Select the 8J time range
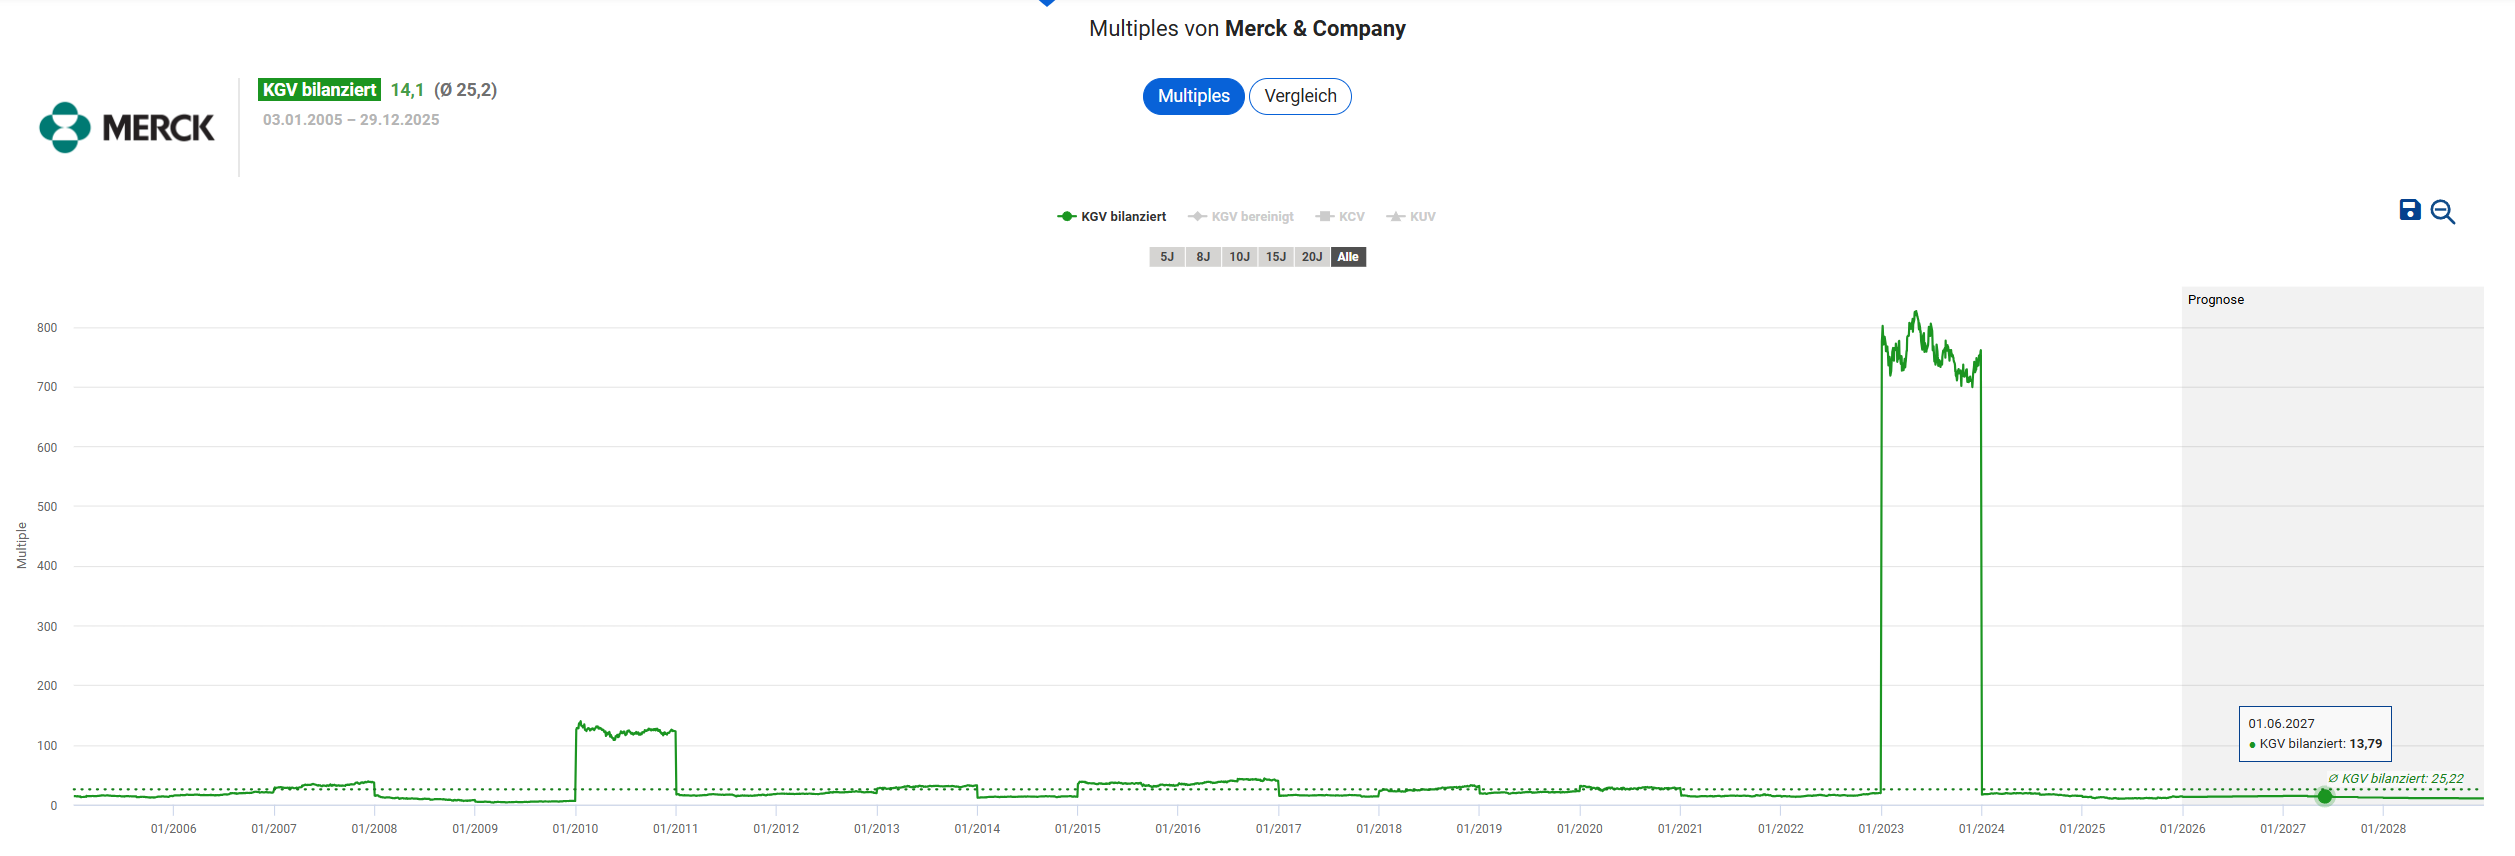 pyautogui.click(x=1203, y=257)
